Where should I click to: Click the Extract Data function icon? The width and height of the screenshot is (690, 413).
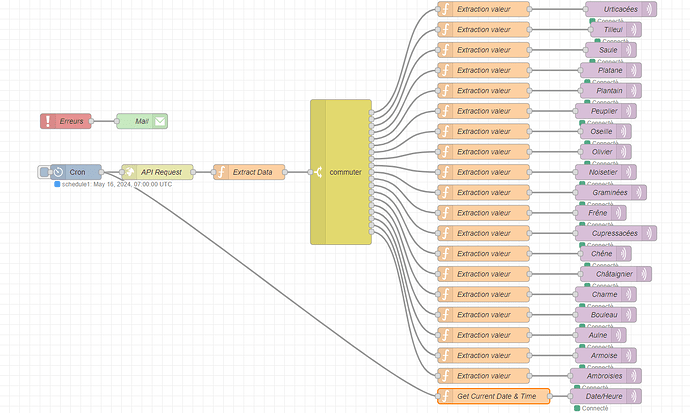[x=221, y=172]
